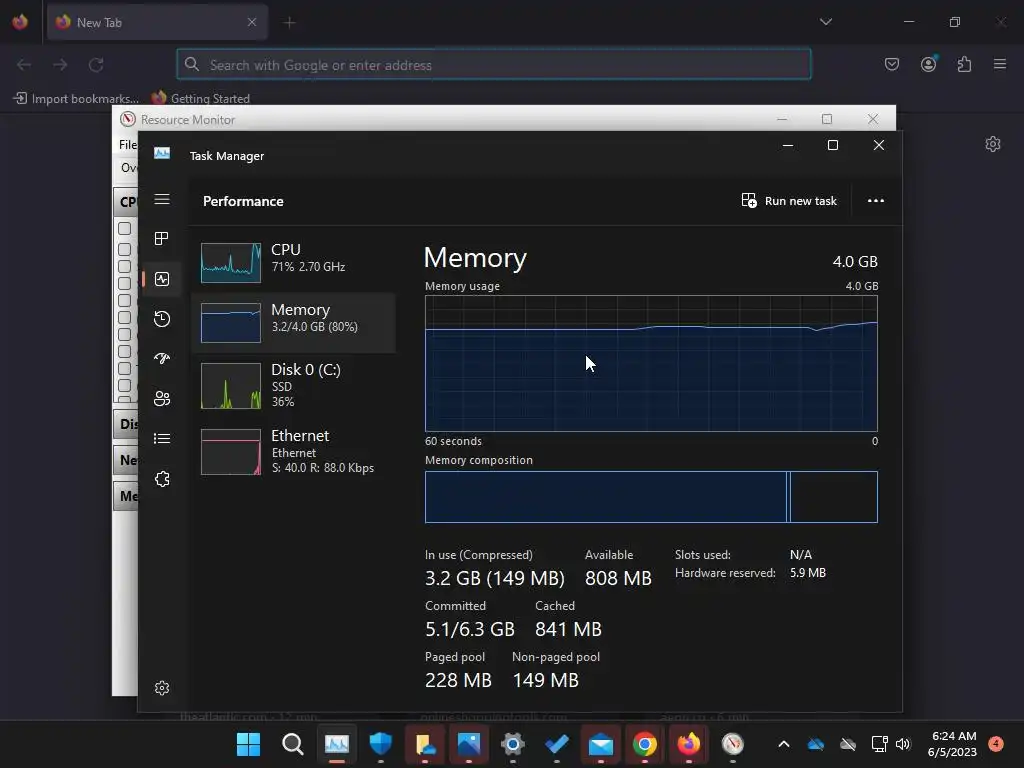
Task: Focus the Firefox search address field
Action: point(494,65)
